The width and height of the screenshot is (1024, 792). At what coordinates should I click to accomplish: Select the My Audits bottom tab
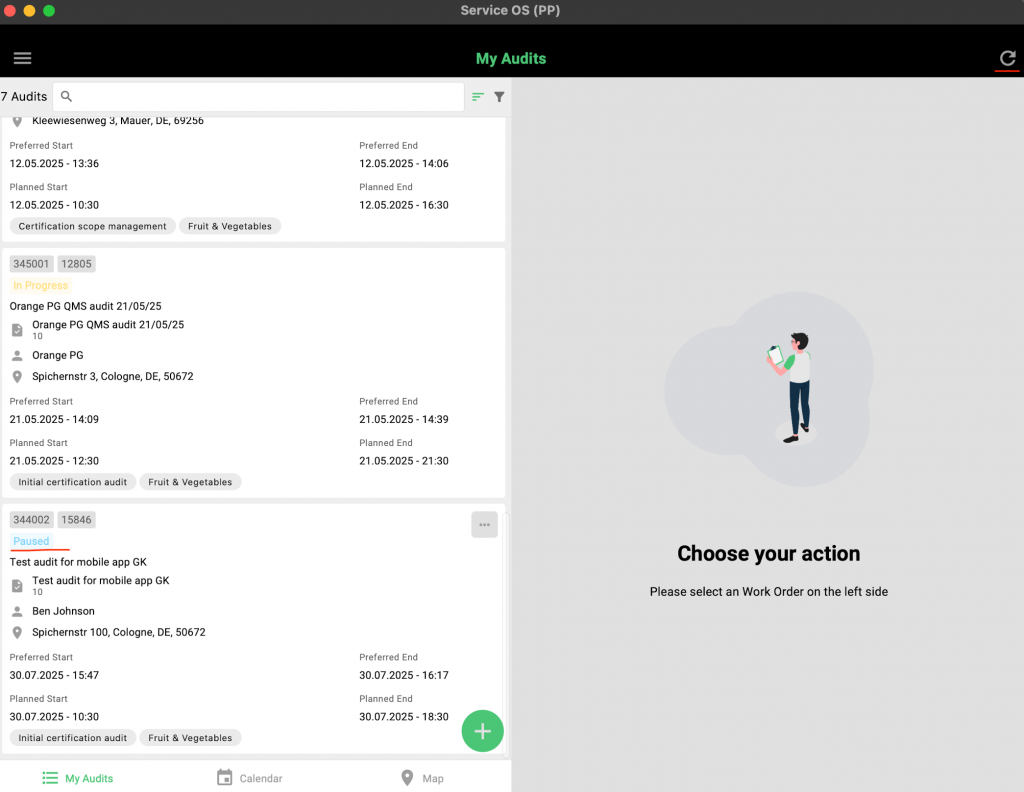[x=78, y=778]
